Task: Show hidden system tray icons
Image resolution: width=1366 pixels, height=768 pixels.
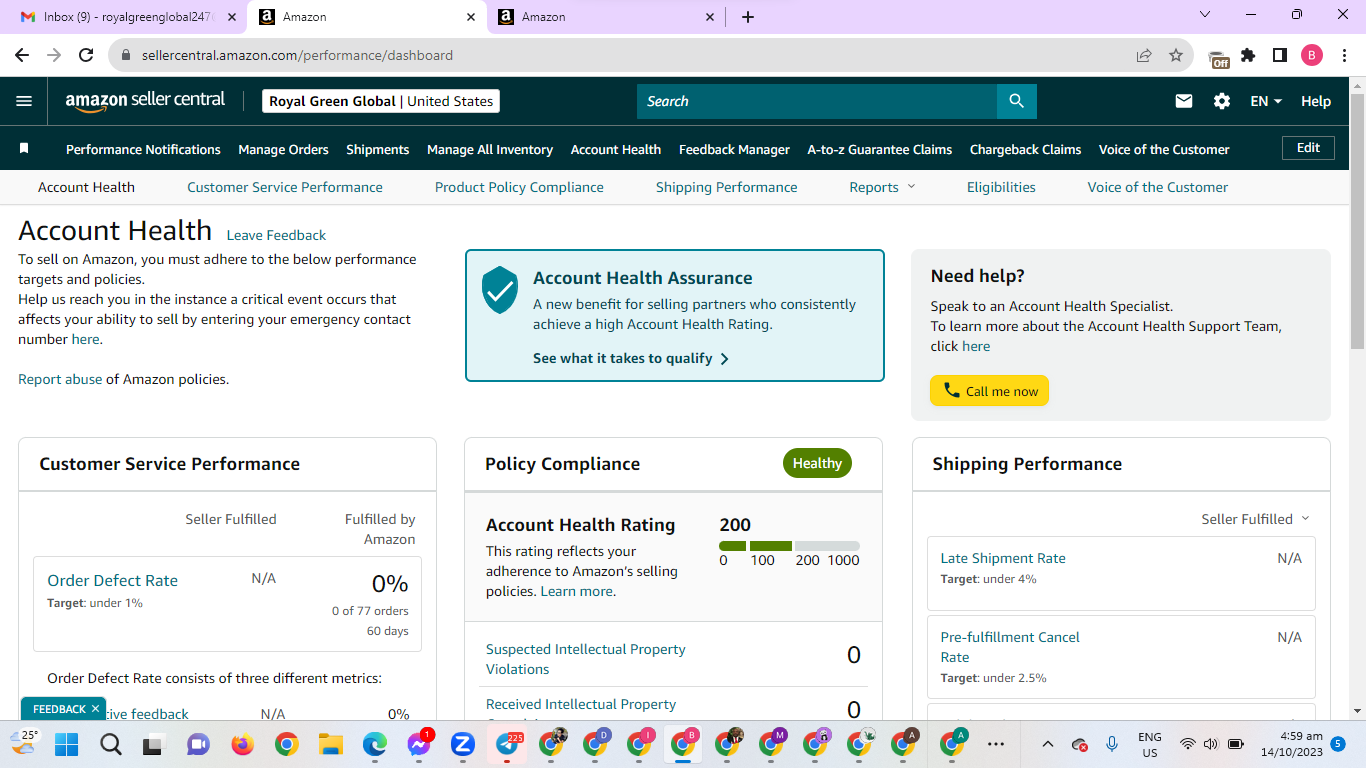Action: [1047, 744]
